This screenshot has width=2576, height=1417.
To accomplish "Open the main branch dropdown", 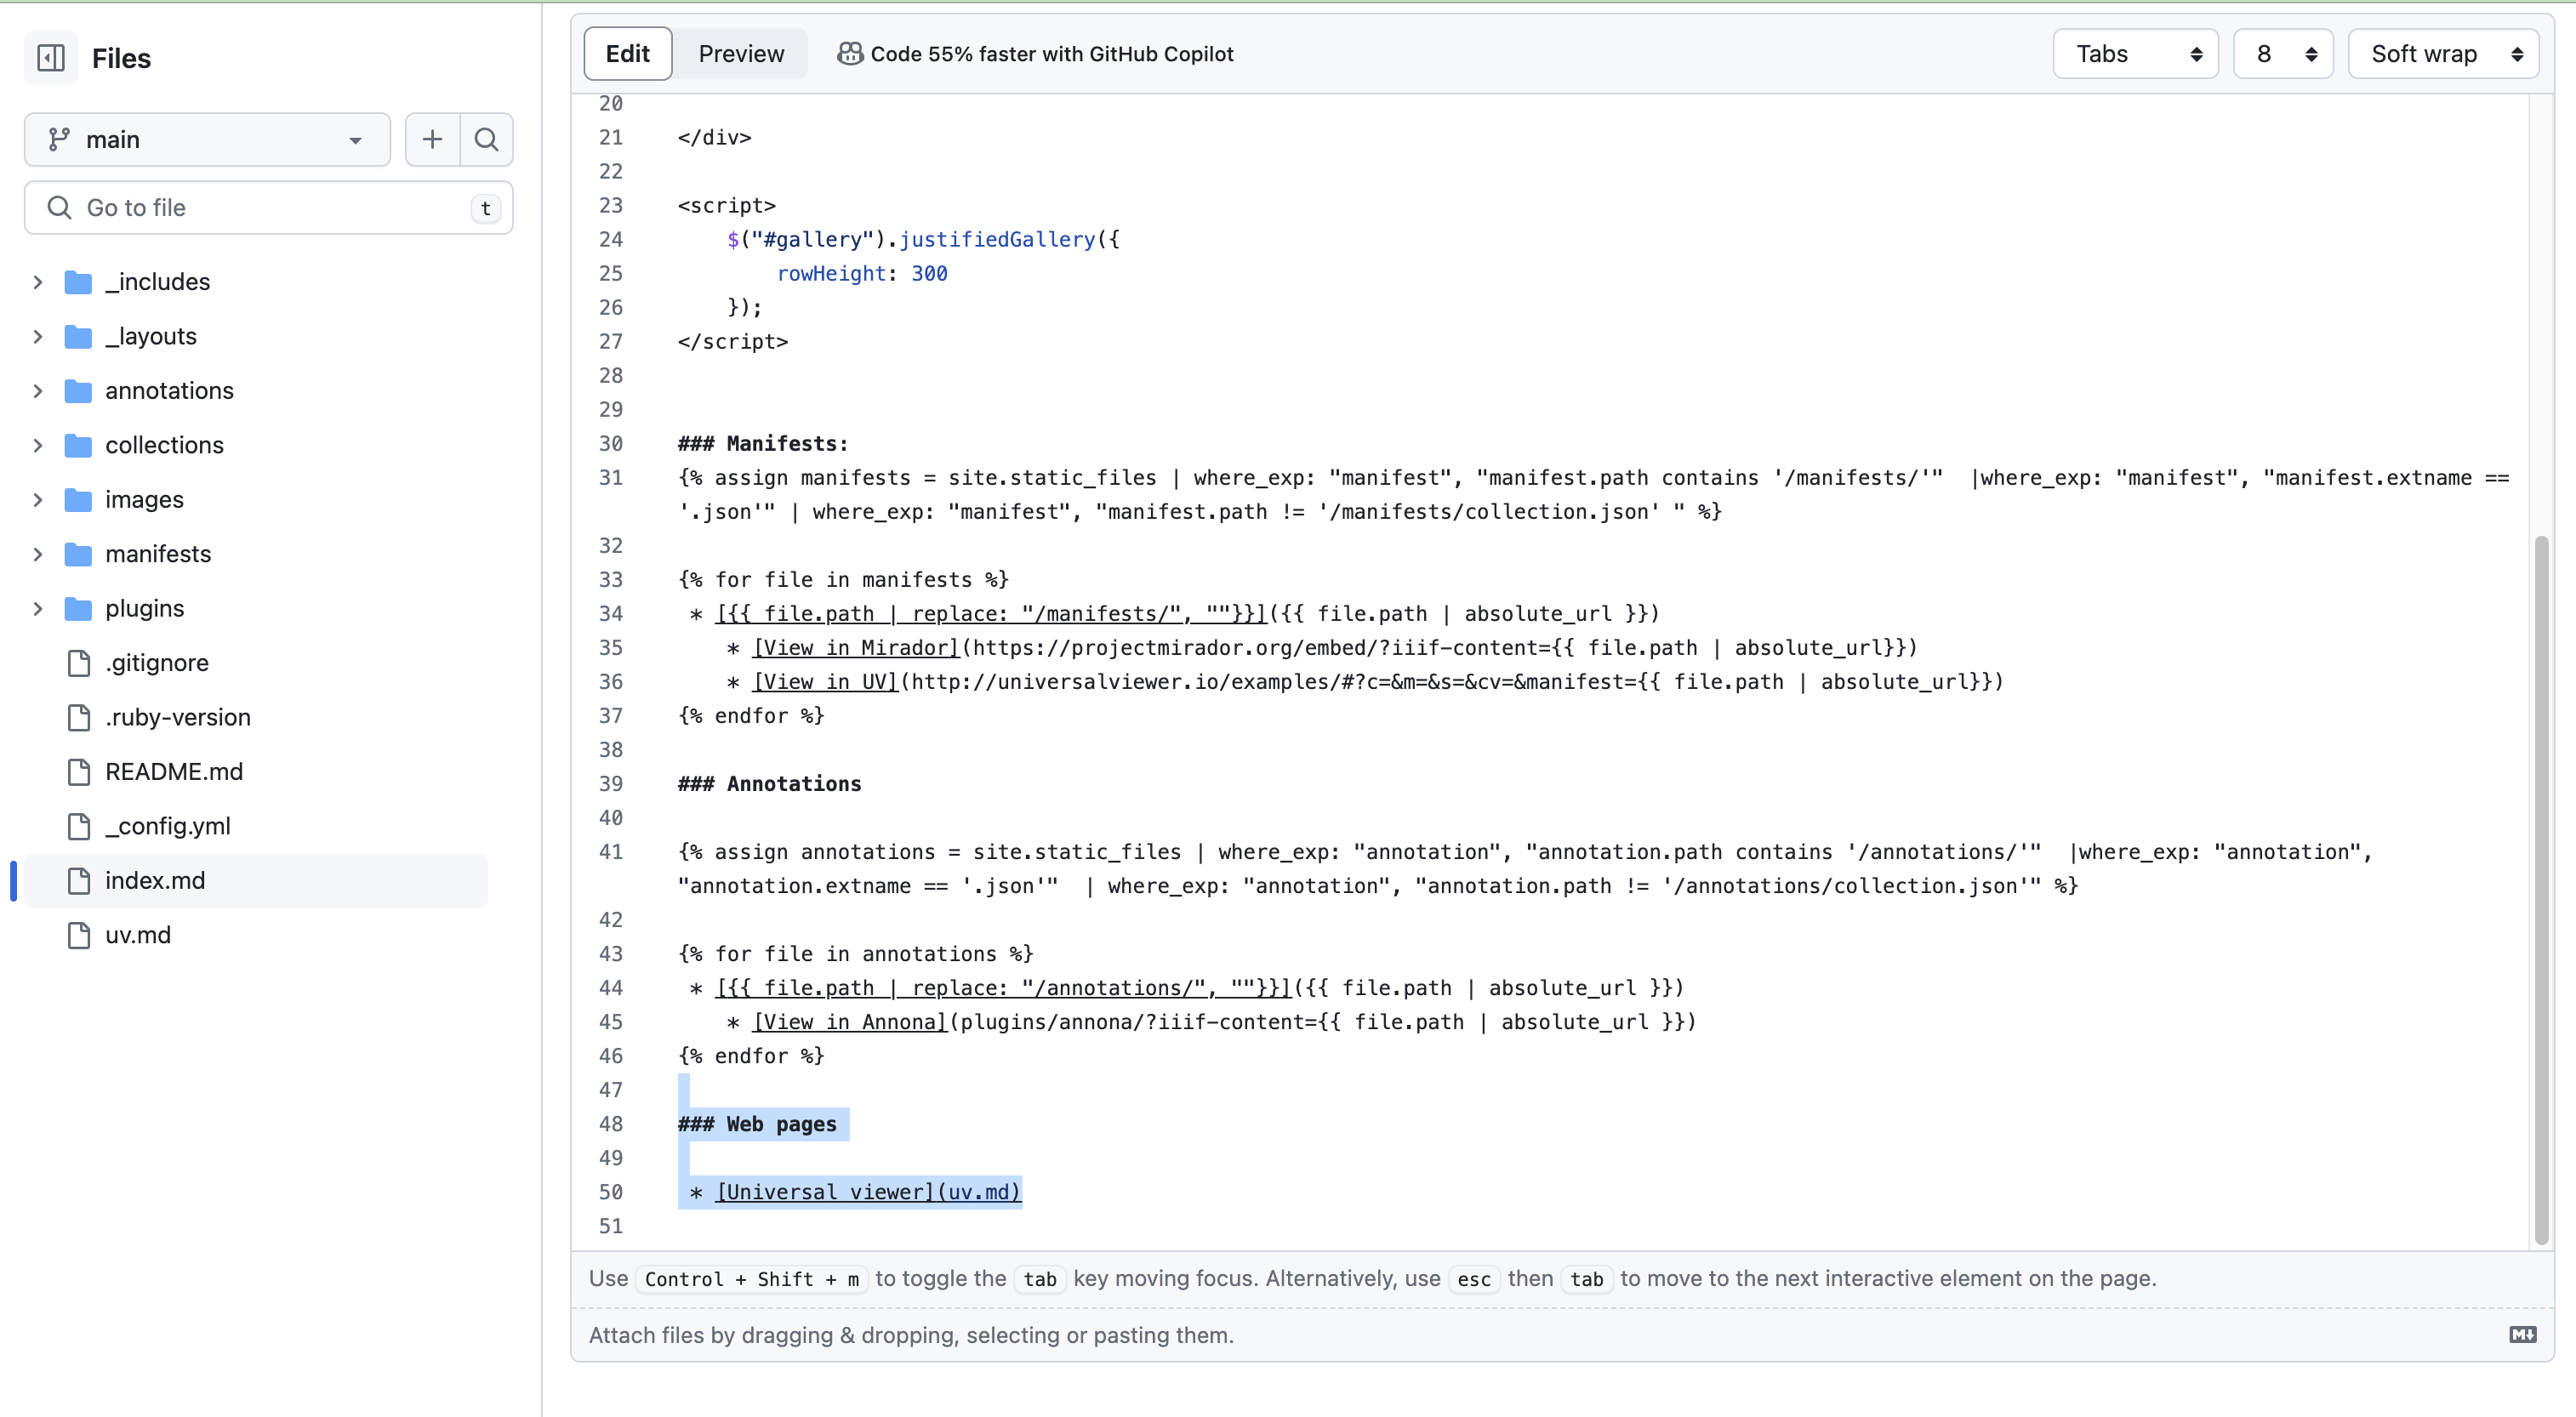I will click(207, 139).
